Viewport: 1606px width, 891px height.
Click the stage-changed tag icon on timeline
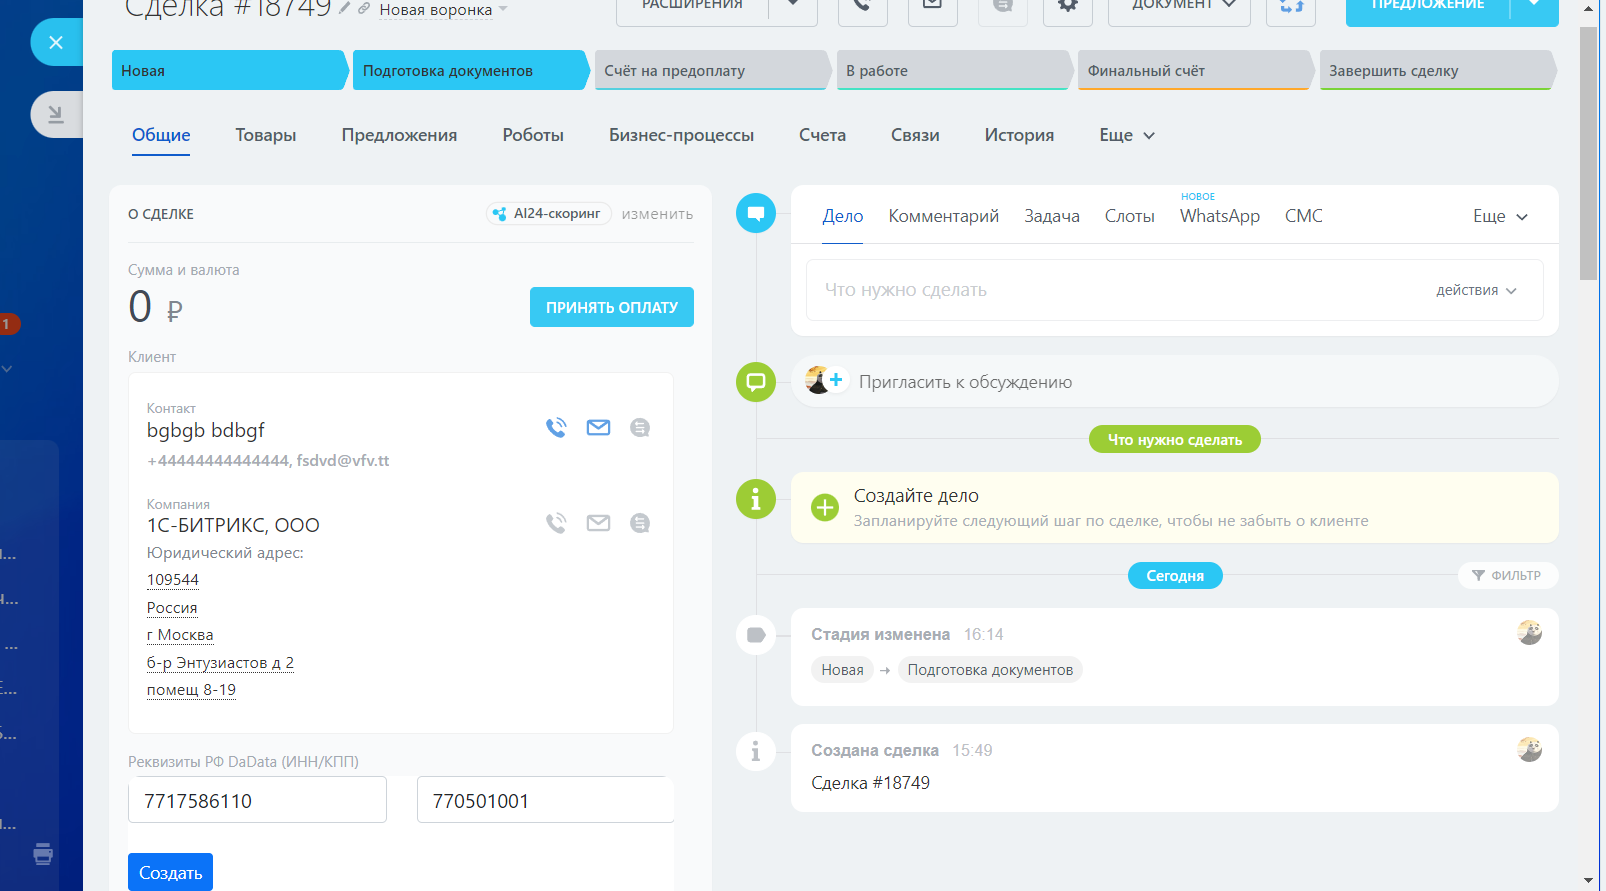coord(756,635)
